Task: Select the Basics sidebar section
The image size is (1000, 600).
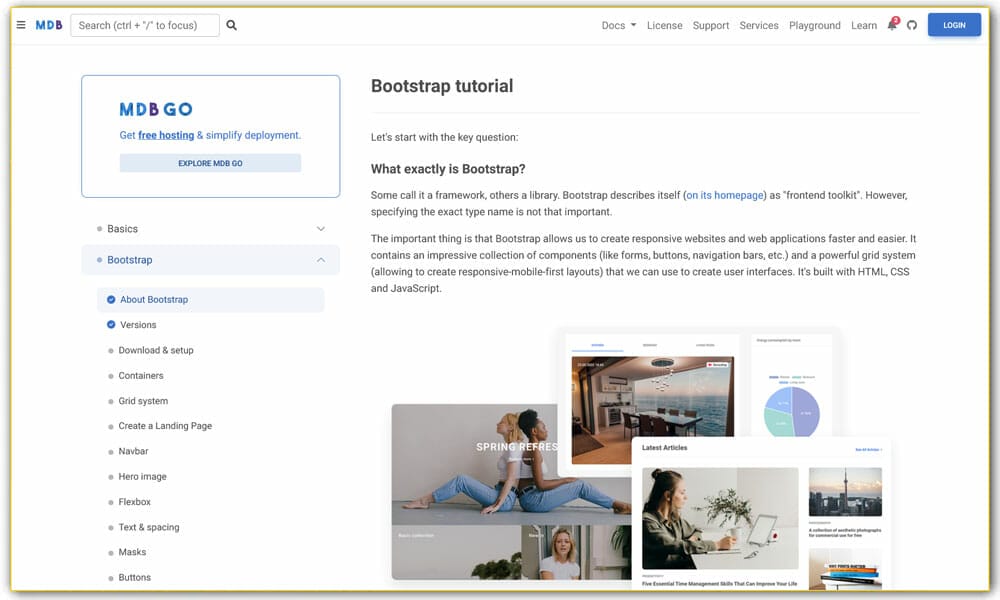Action: [x=210, y=228]
